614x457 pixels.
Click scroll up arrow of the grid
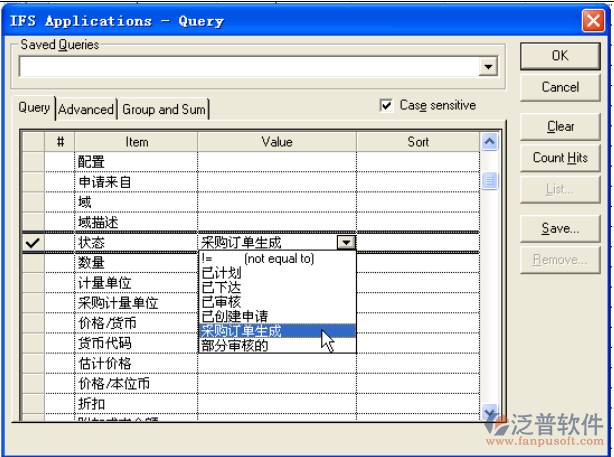[x=489, y=141]
